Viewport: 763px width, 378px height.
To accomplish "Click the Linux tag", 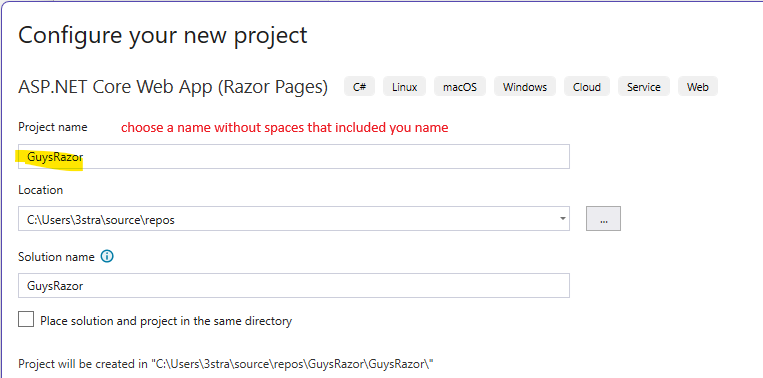I will (404, 87).
